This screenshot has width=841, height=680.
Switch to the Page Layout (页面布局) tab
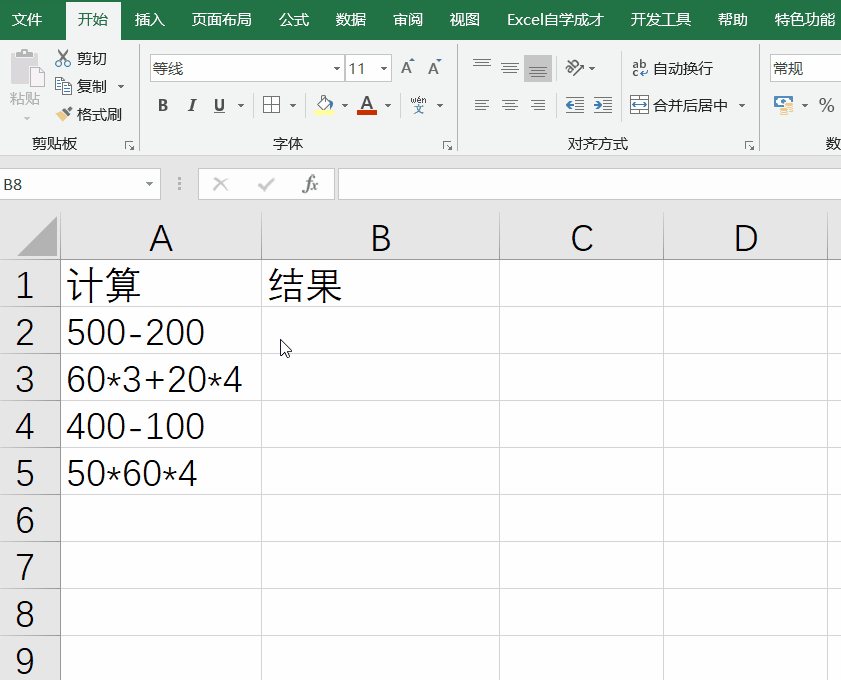point(222,20)
